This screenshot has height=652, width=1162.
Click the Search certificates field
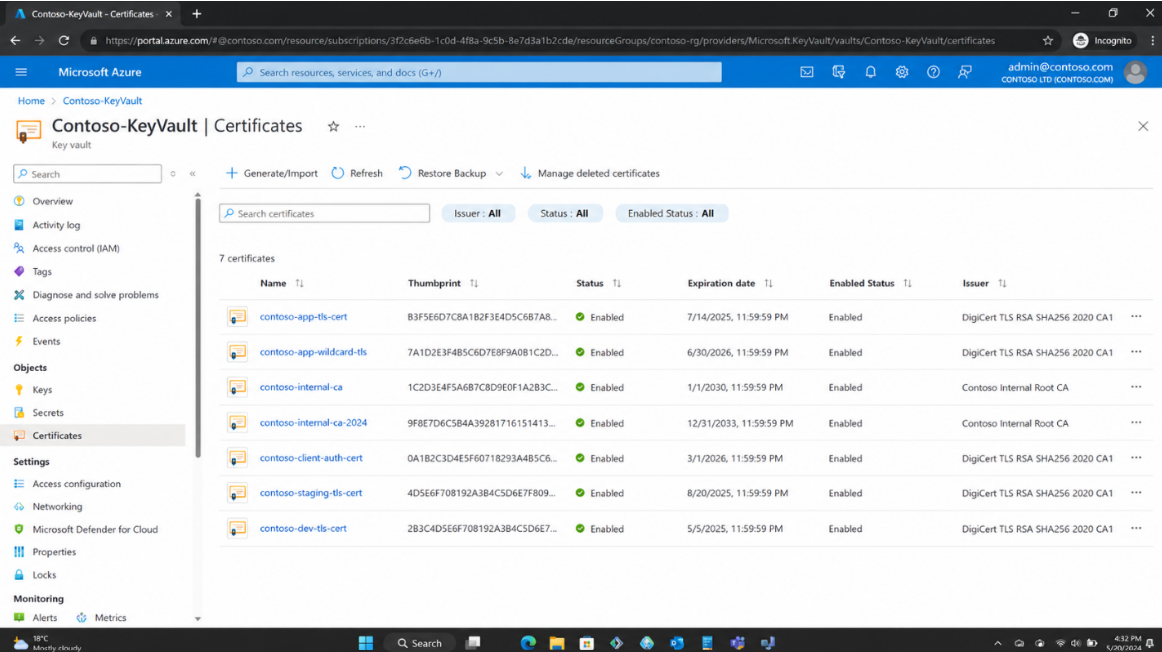point(325,213)
